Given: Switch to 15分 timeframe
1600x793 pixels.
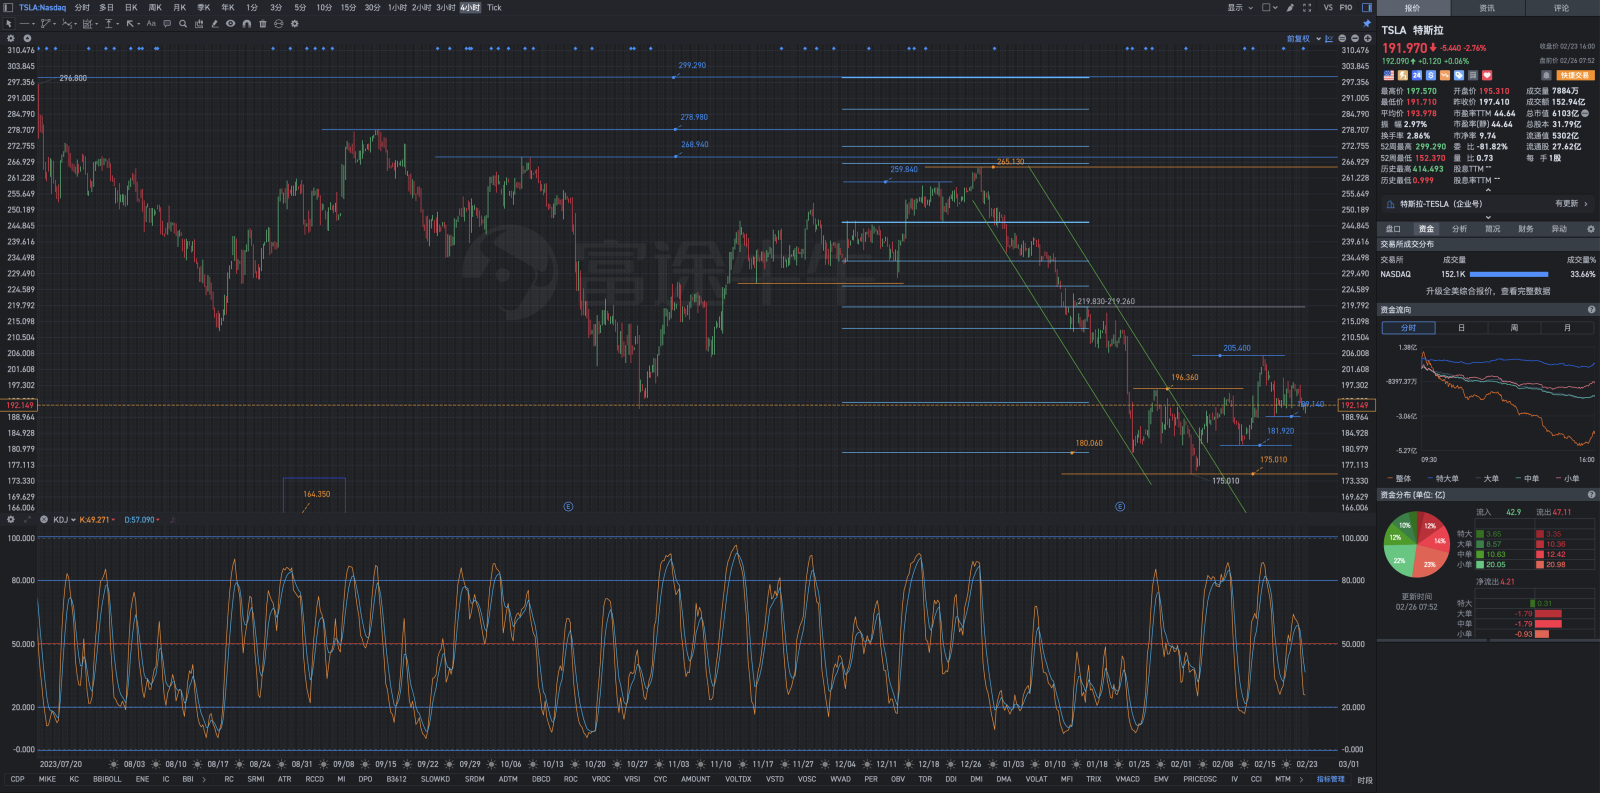Looking at the screenshot, I should click(348, 7).
